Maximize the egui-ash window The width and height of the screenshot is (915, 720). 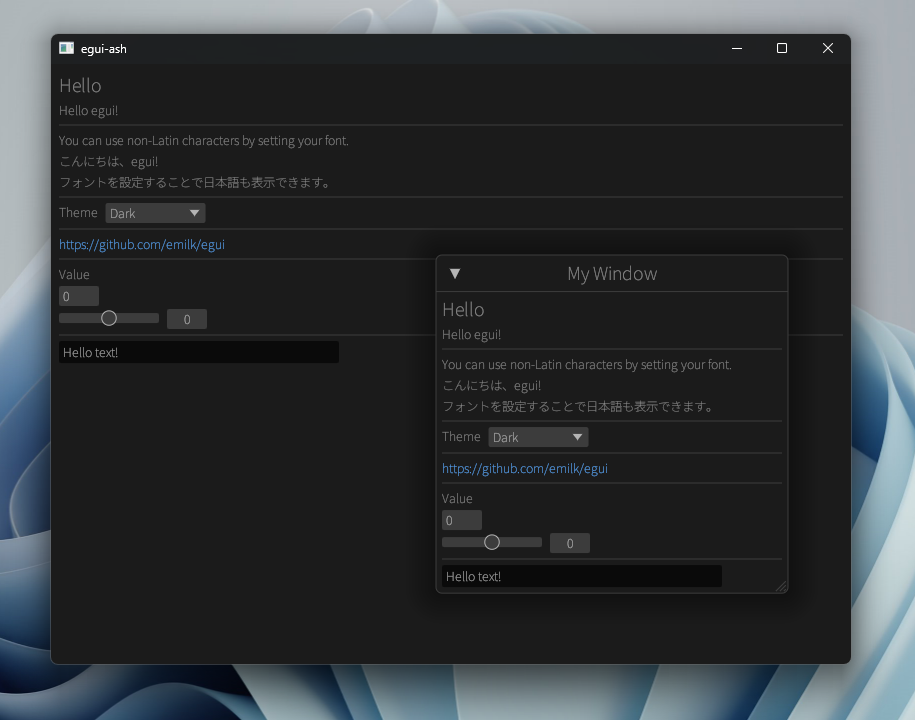tap(782, 48)
